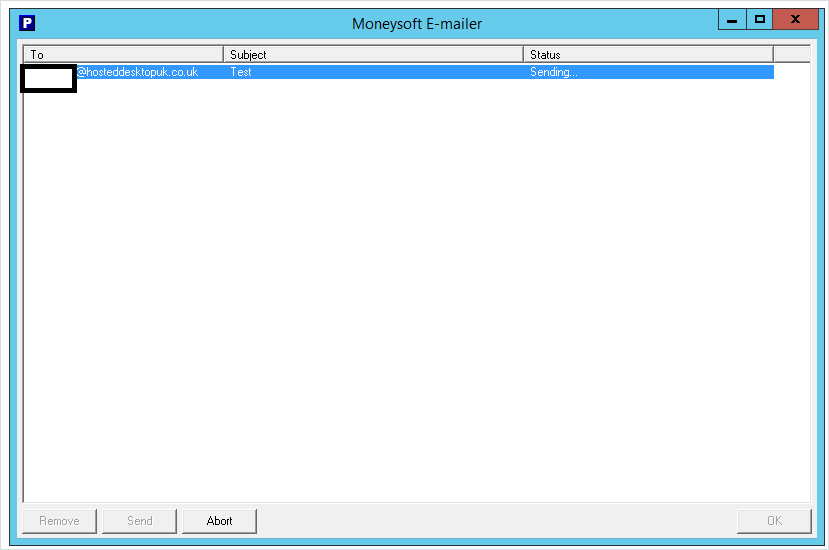Image resolution: width=829 pixels, height=550 pixels.
Task: Sort by the To column header
Action: click(123, 54)
